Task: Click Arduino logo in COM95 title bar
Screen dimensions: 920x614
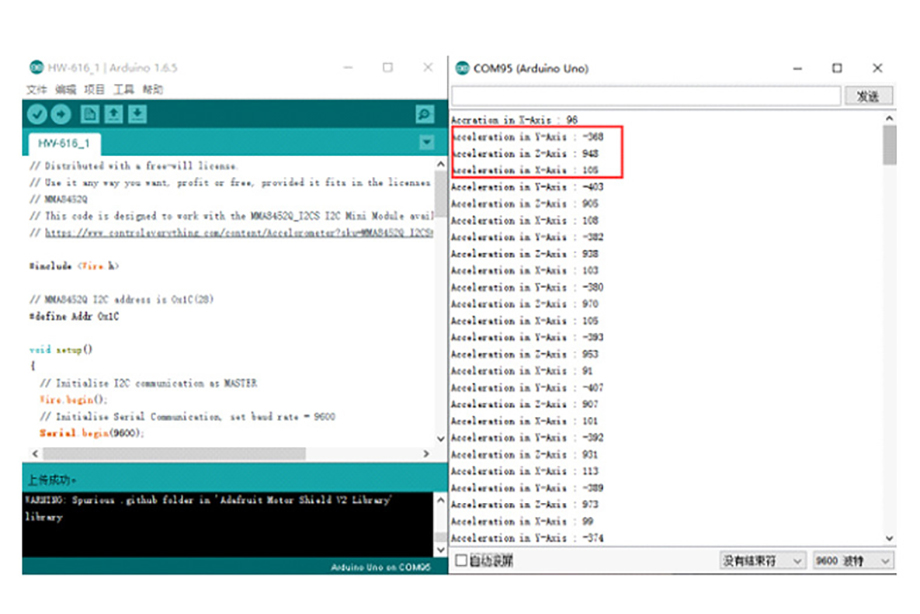Action: tap(462, 68)
